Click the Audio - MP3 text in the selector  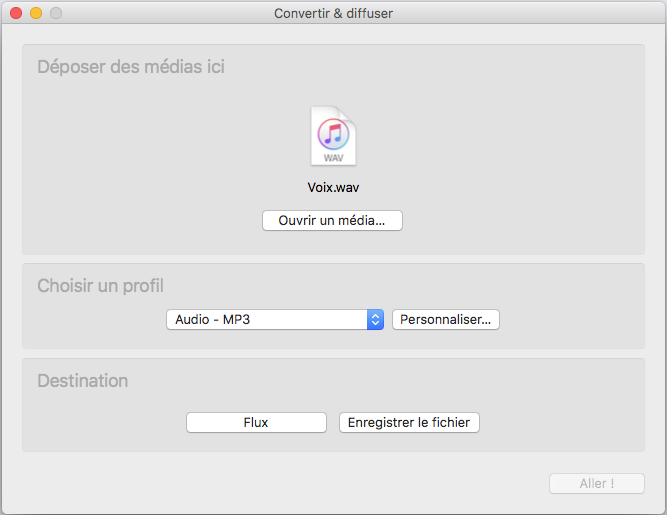pos(213,319)
